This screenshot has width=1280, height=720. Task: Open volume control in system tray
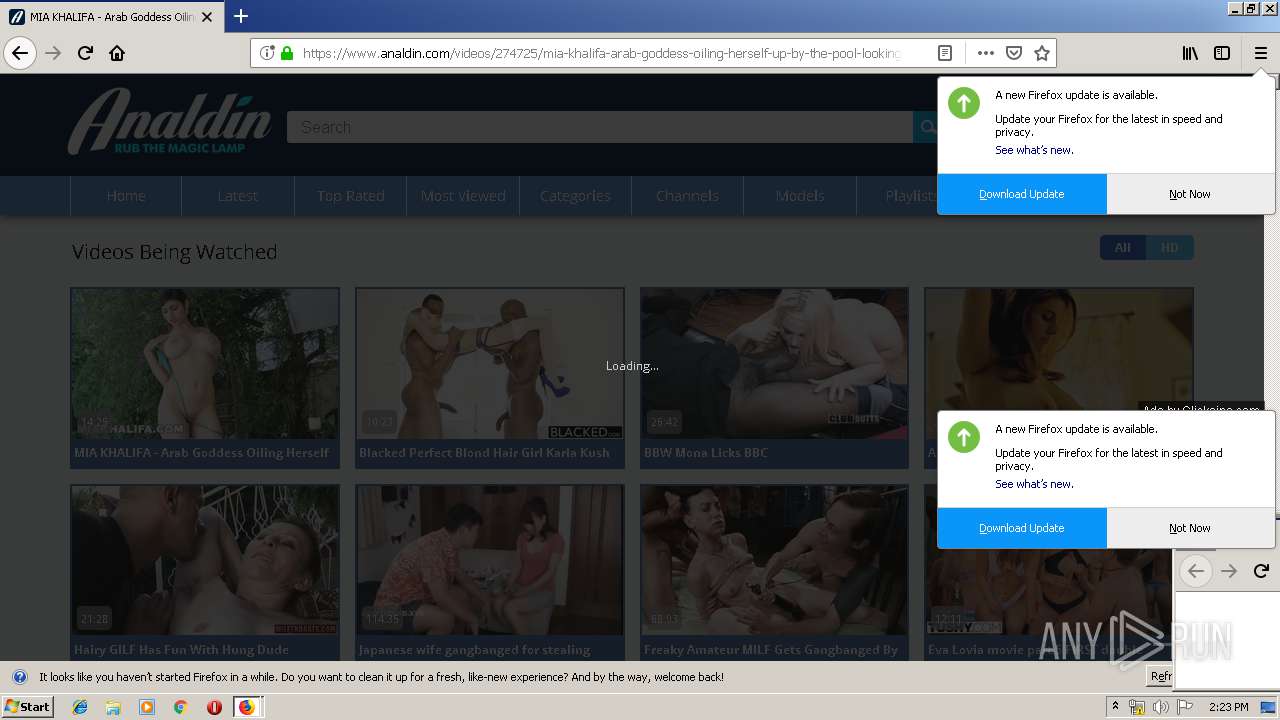pyautogui.click(x=1160, y=707)
